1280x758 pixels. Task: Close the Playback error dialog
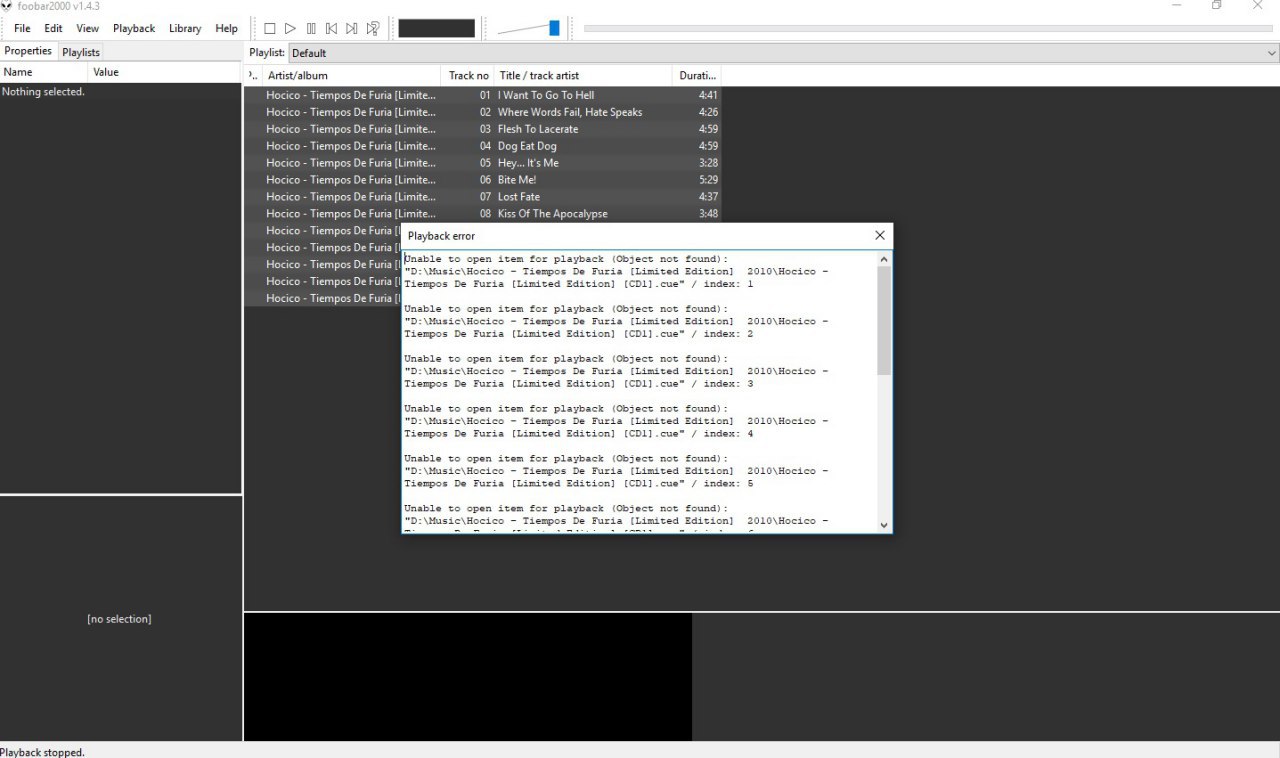point(880,236)
